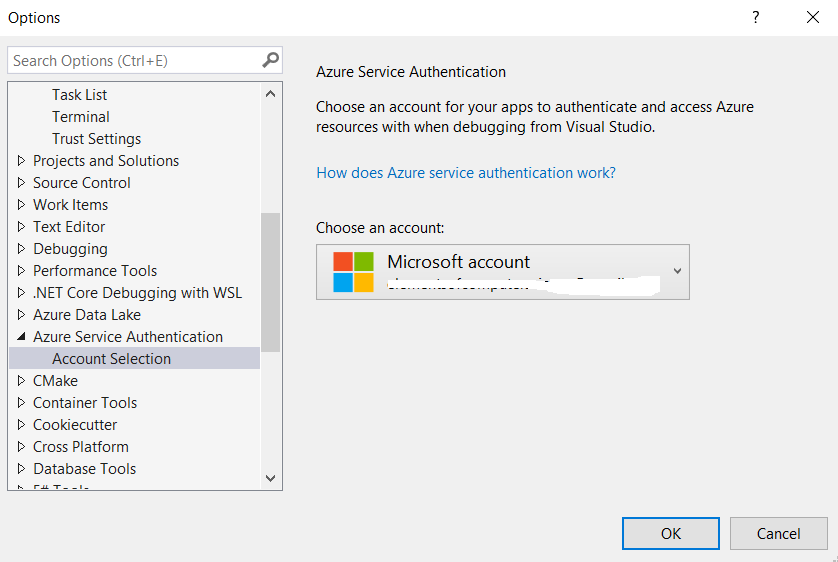Expand the CMake node
The height and width of the screenshot is (562, 838).
pos(21,380)
